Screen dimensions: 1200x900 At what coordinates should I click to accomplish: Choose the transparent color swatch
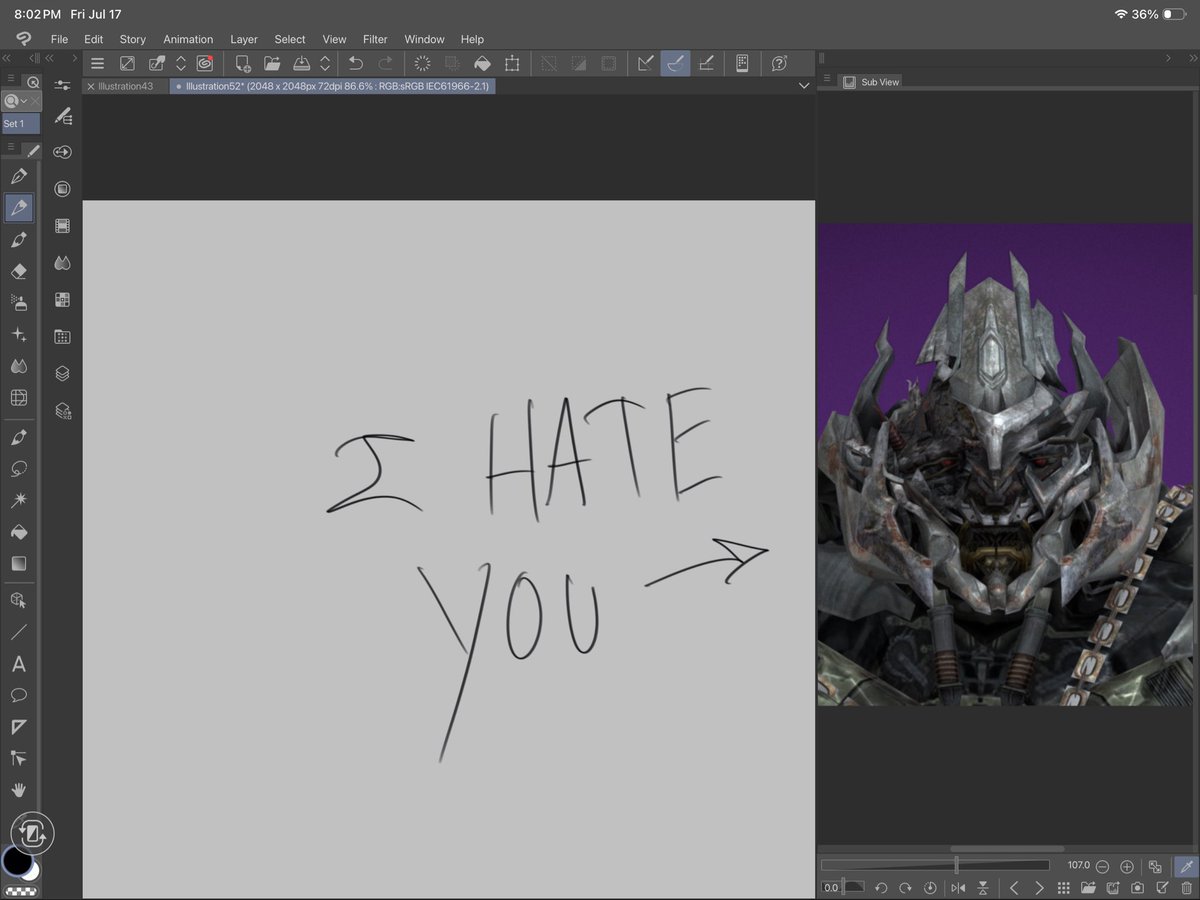click(x=21, y=891)
